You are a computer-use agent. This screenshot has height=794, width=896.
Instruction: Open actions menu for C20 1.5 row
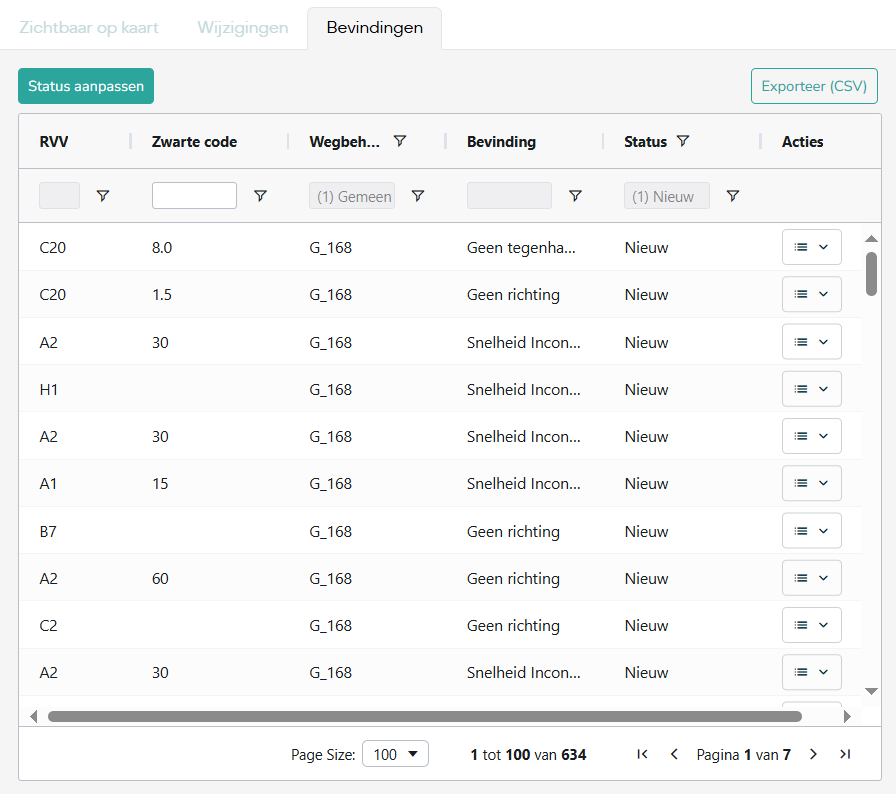(811, 294)
